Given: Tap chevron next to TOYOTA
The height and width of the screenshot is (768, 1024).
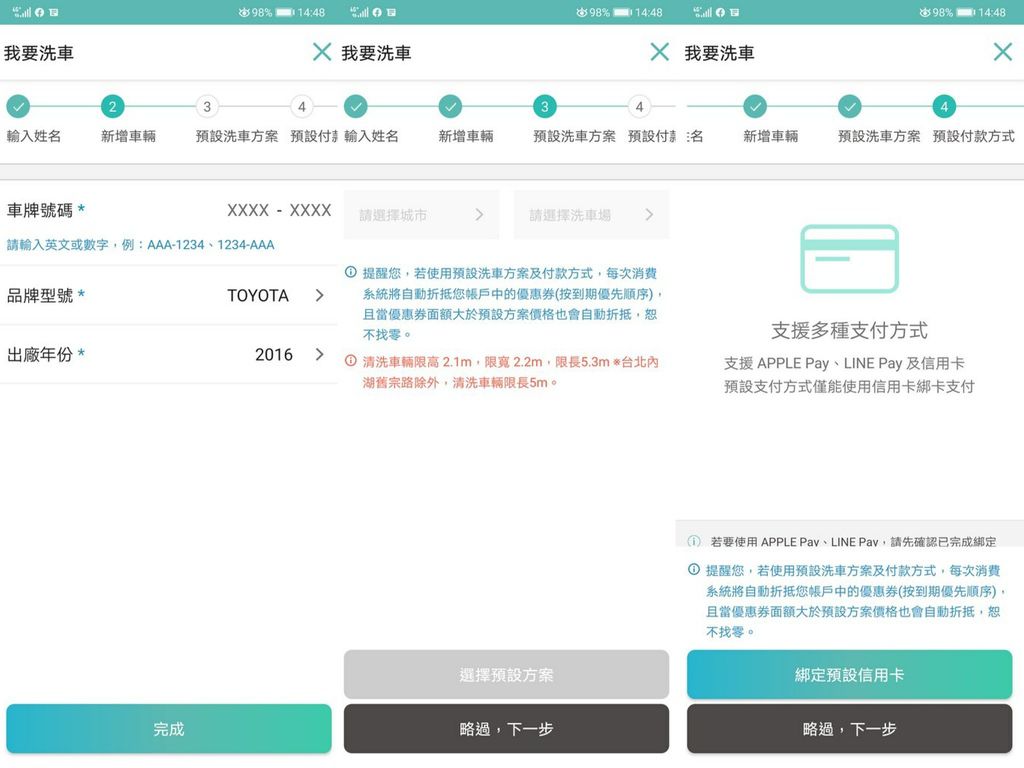Looking at the screenshot, I should (319, 295).
